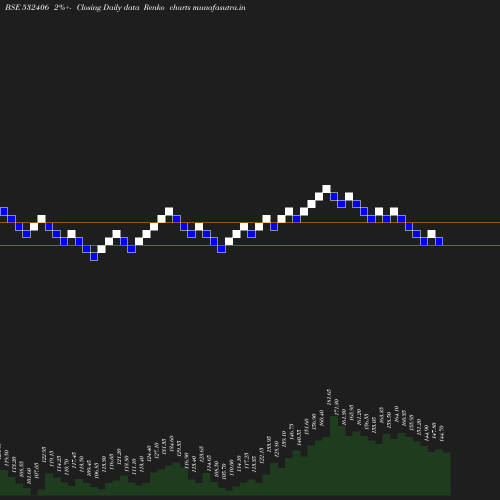Click the 171.80 price label
The height and width of the screenshot is (500, 500).
[x=336, y=407]
